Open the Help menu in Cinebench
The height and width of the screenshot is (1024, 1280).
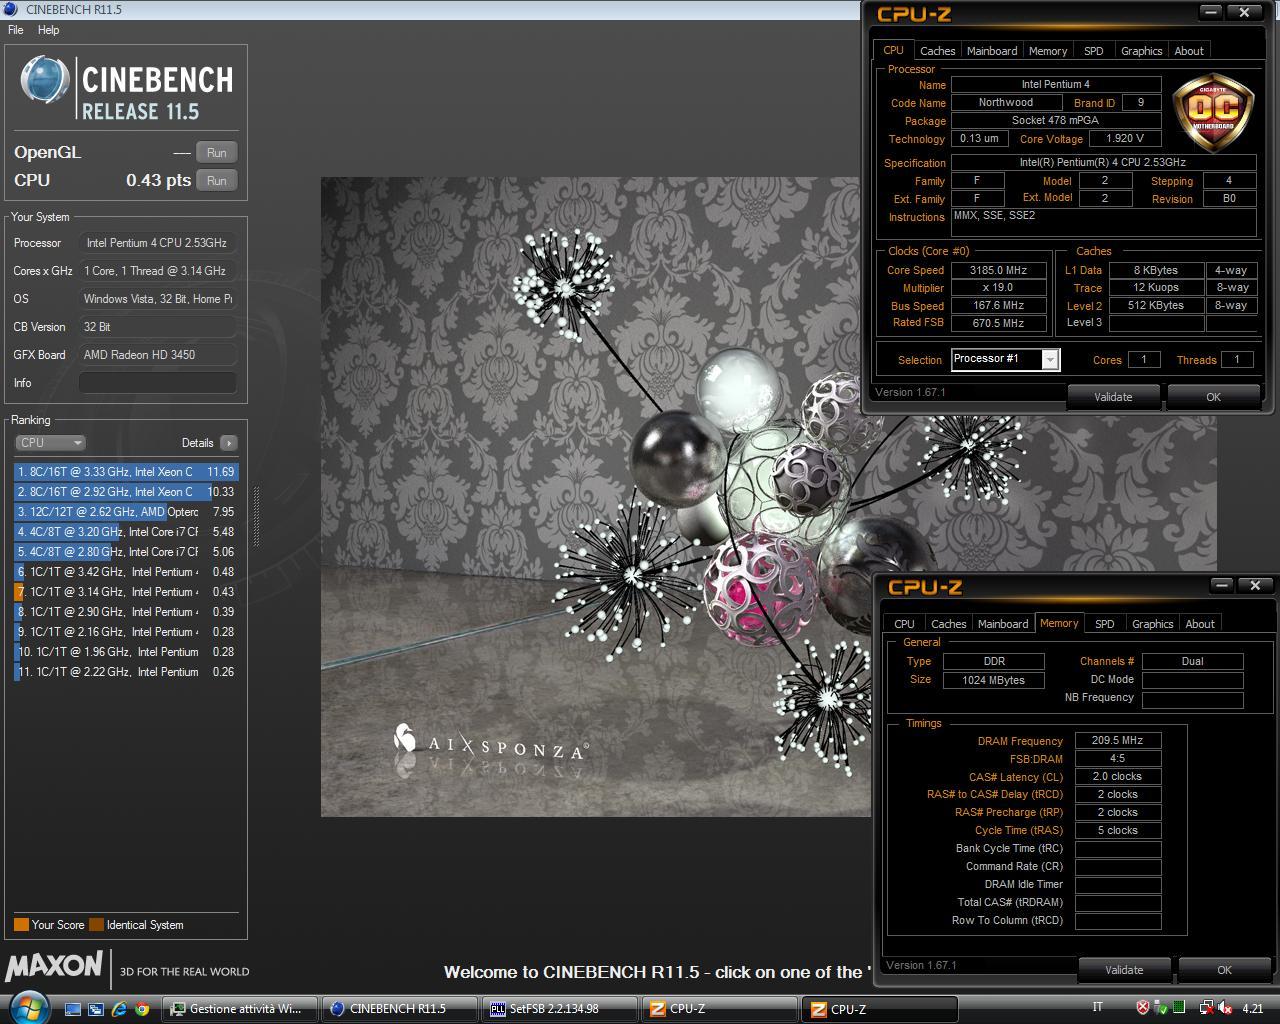coord(48,30)
